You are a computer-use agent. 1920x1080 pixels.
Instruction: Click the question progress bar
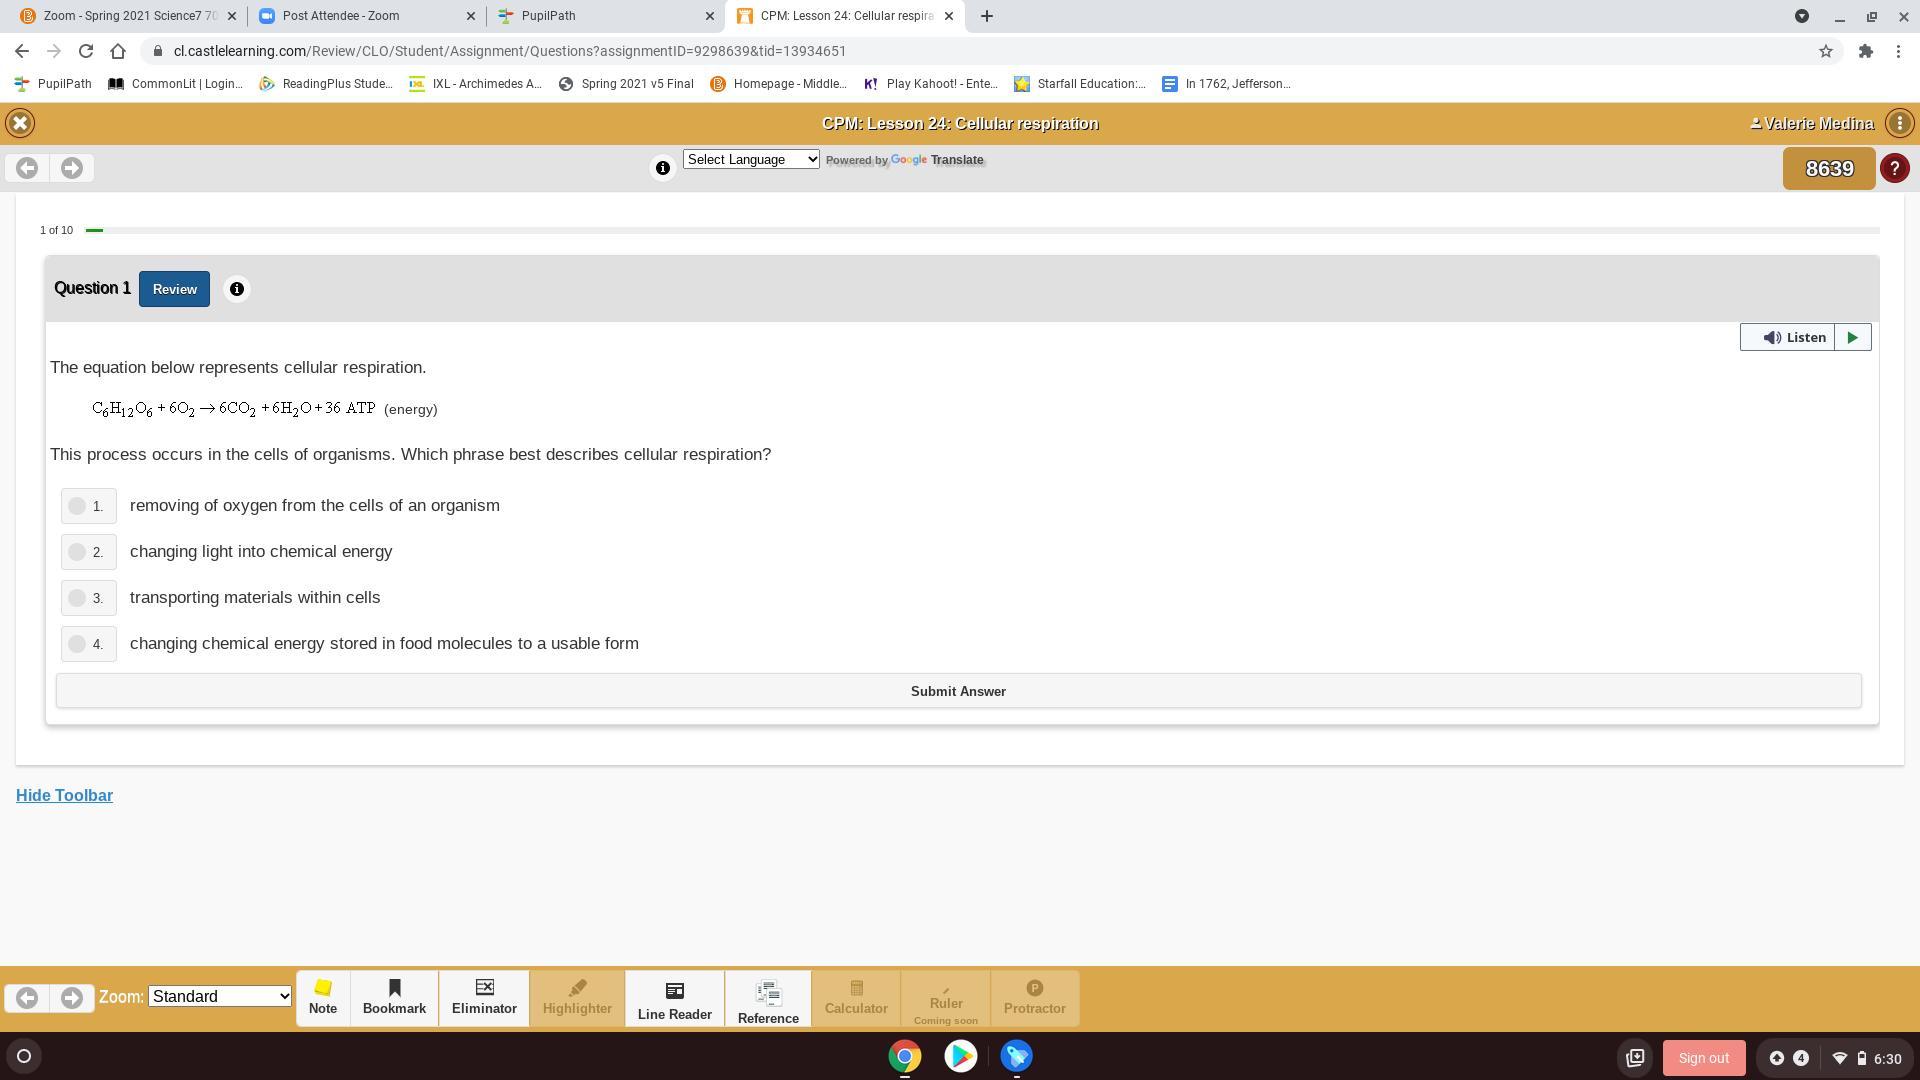980,230
